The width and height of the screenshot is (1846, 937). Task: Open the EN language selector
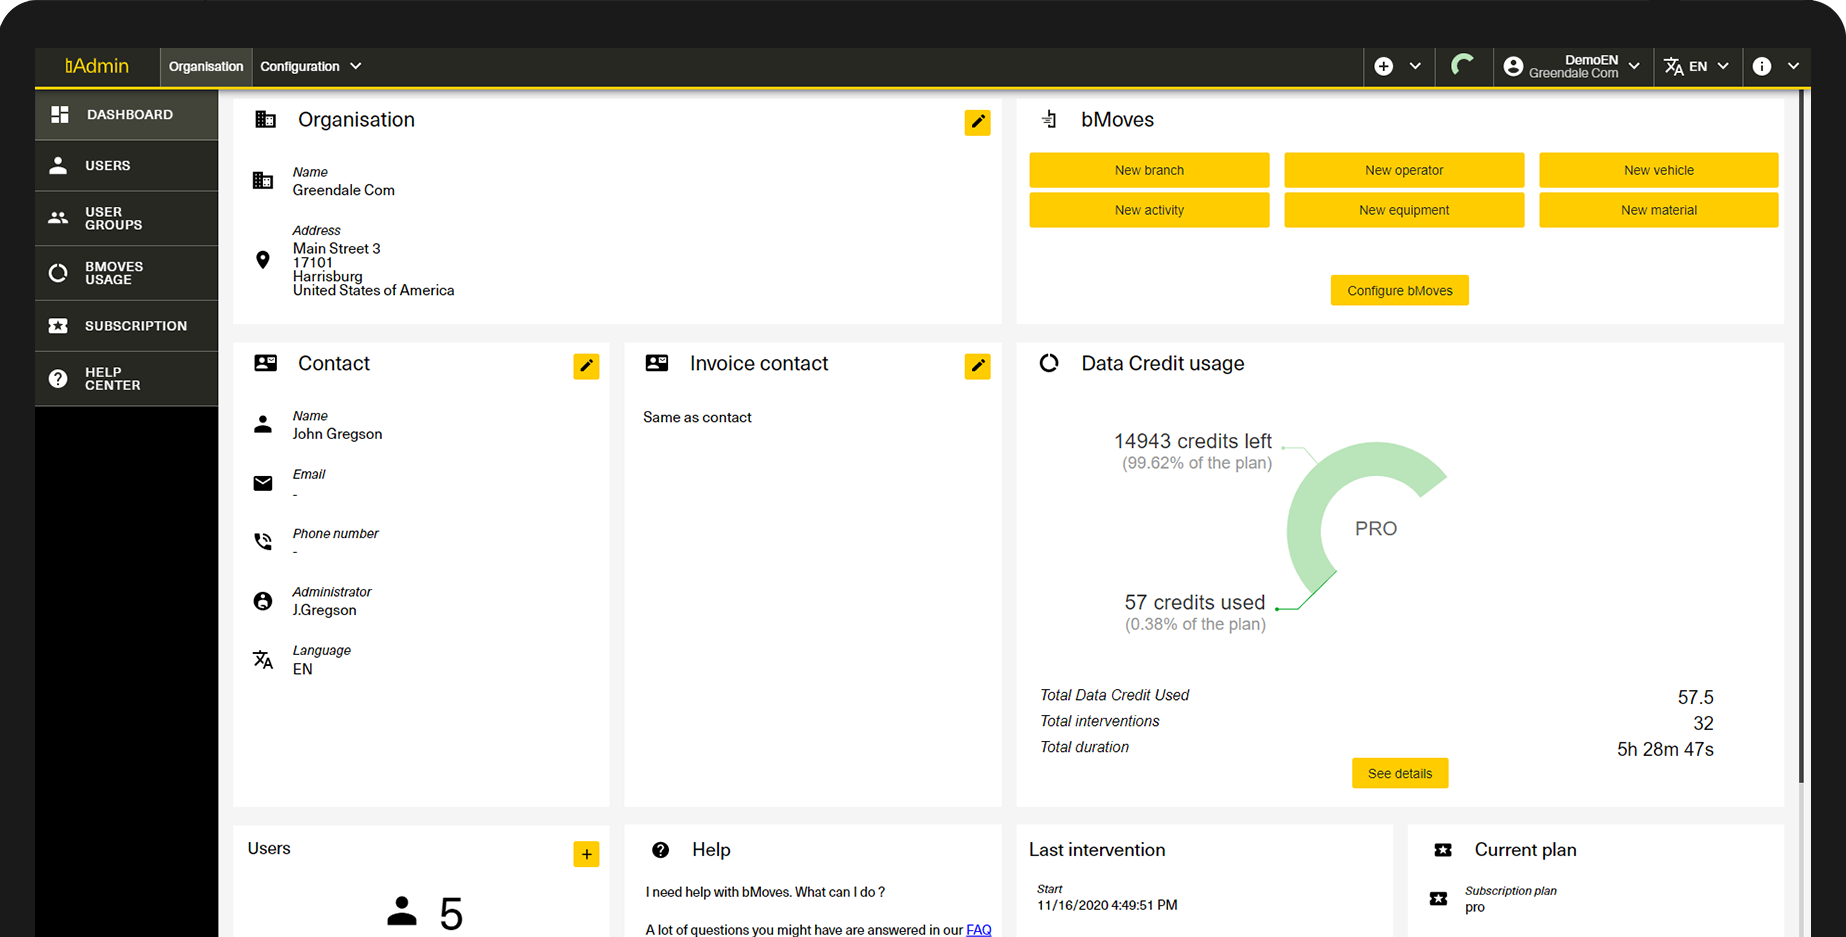tap(1696, 66)
